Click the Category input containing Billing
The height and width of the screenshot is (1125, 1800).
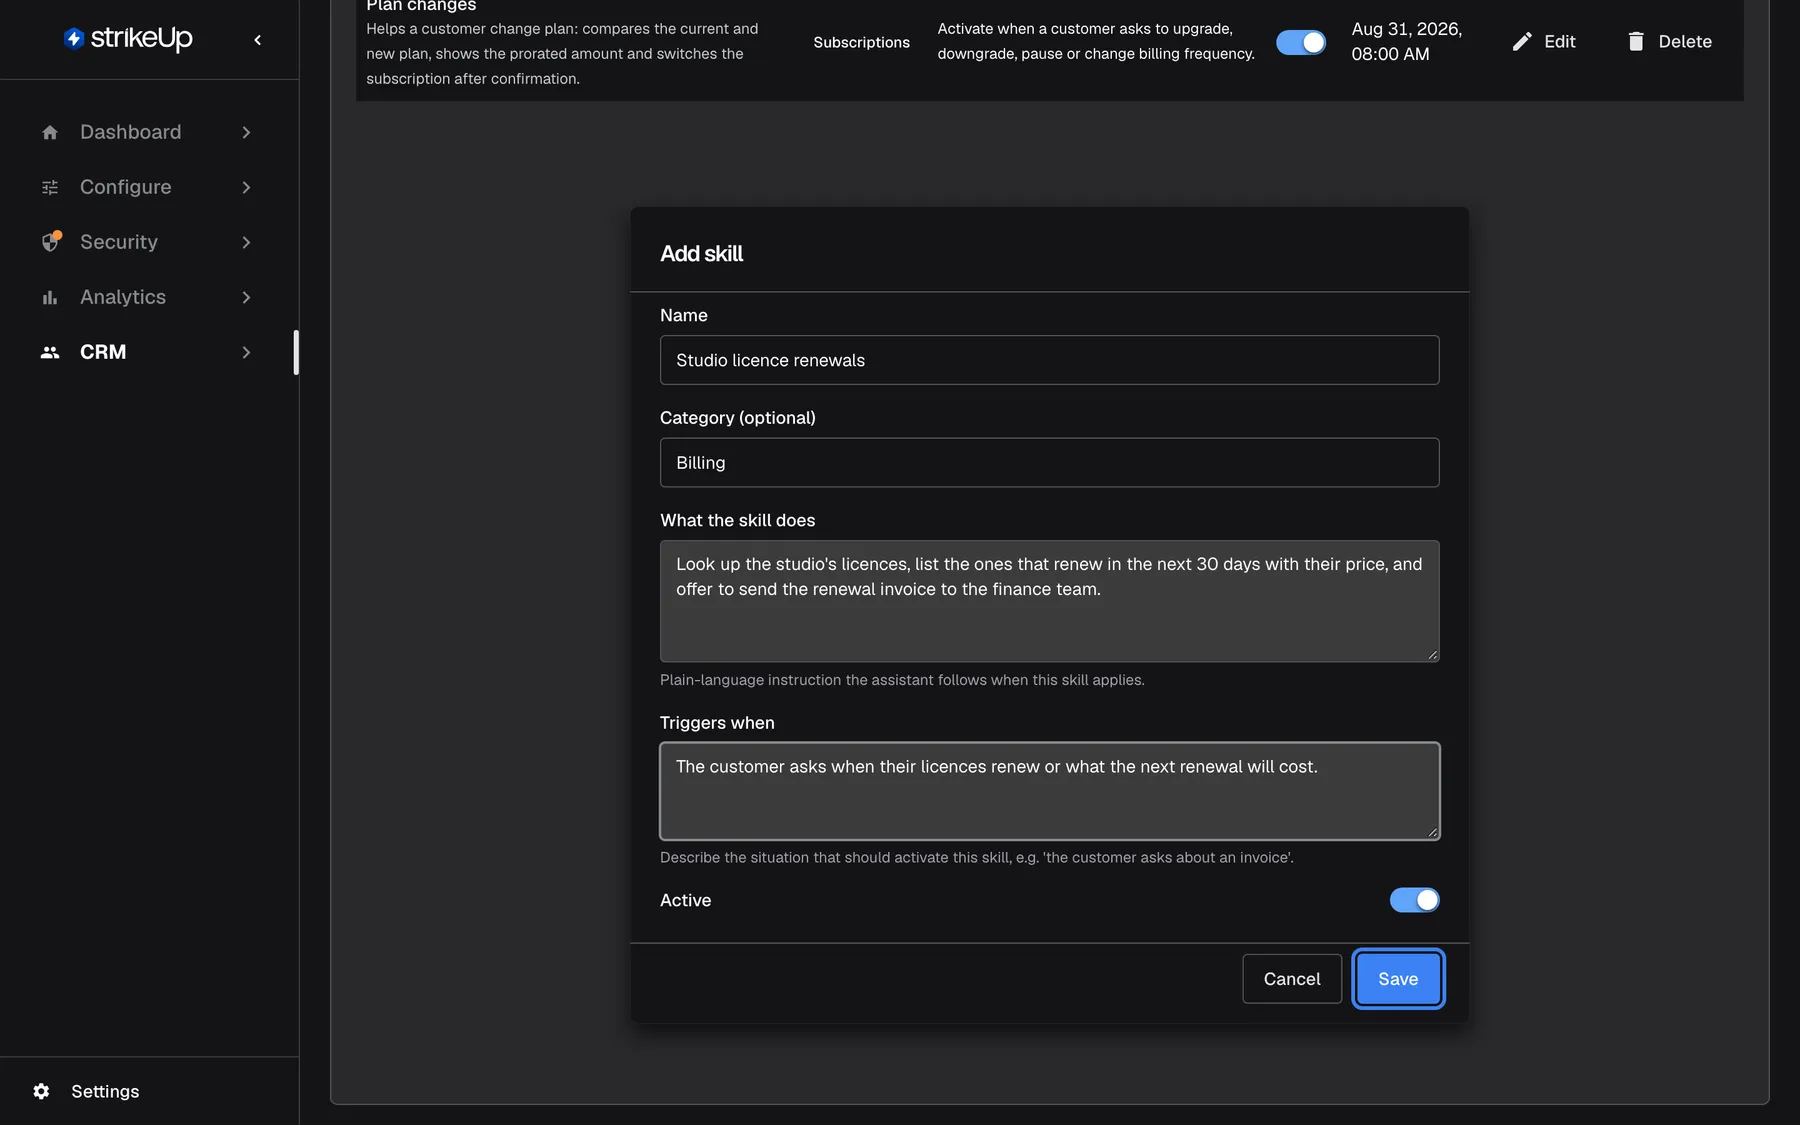pyautogui.click(x=1050, y=463)
